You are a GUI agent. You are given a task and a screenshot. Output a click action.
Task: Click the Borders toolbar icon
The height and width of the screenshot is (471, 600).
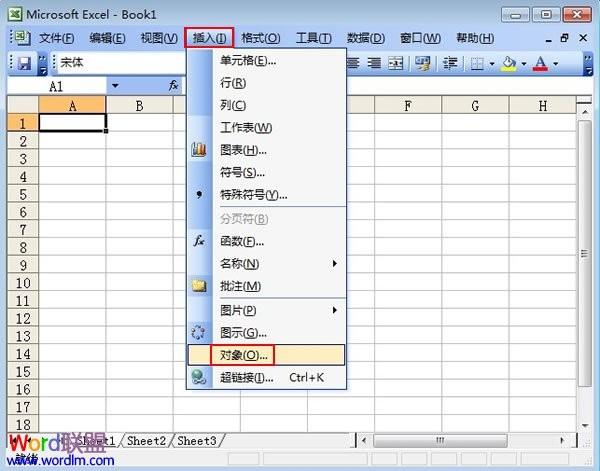pos(477,63)
